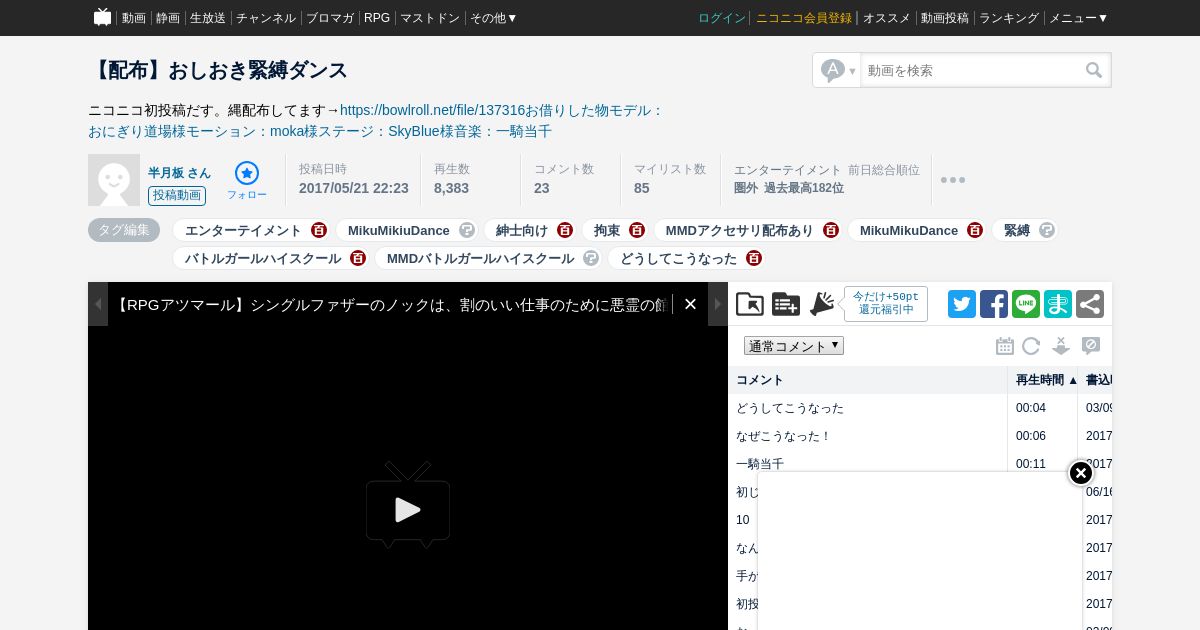This screenshot has height=630, width=1200.
Task: Open the past-comments calendar icon
Action: [x=1005, y=346]
